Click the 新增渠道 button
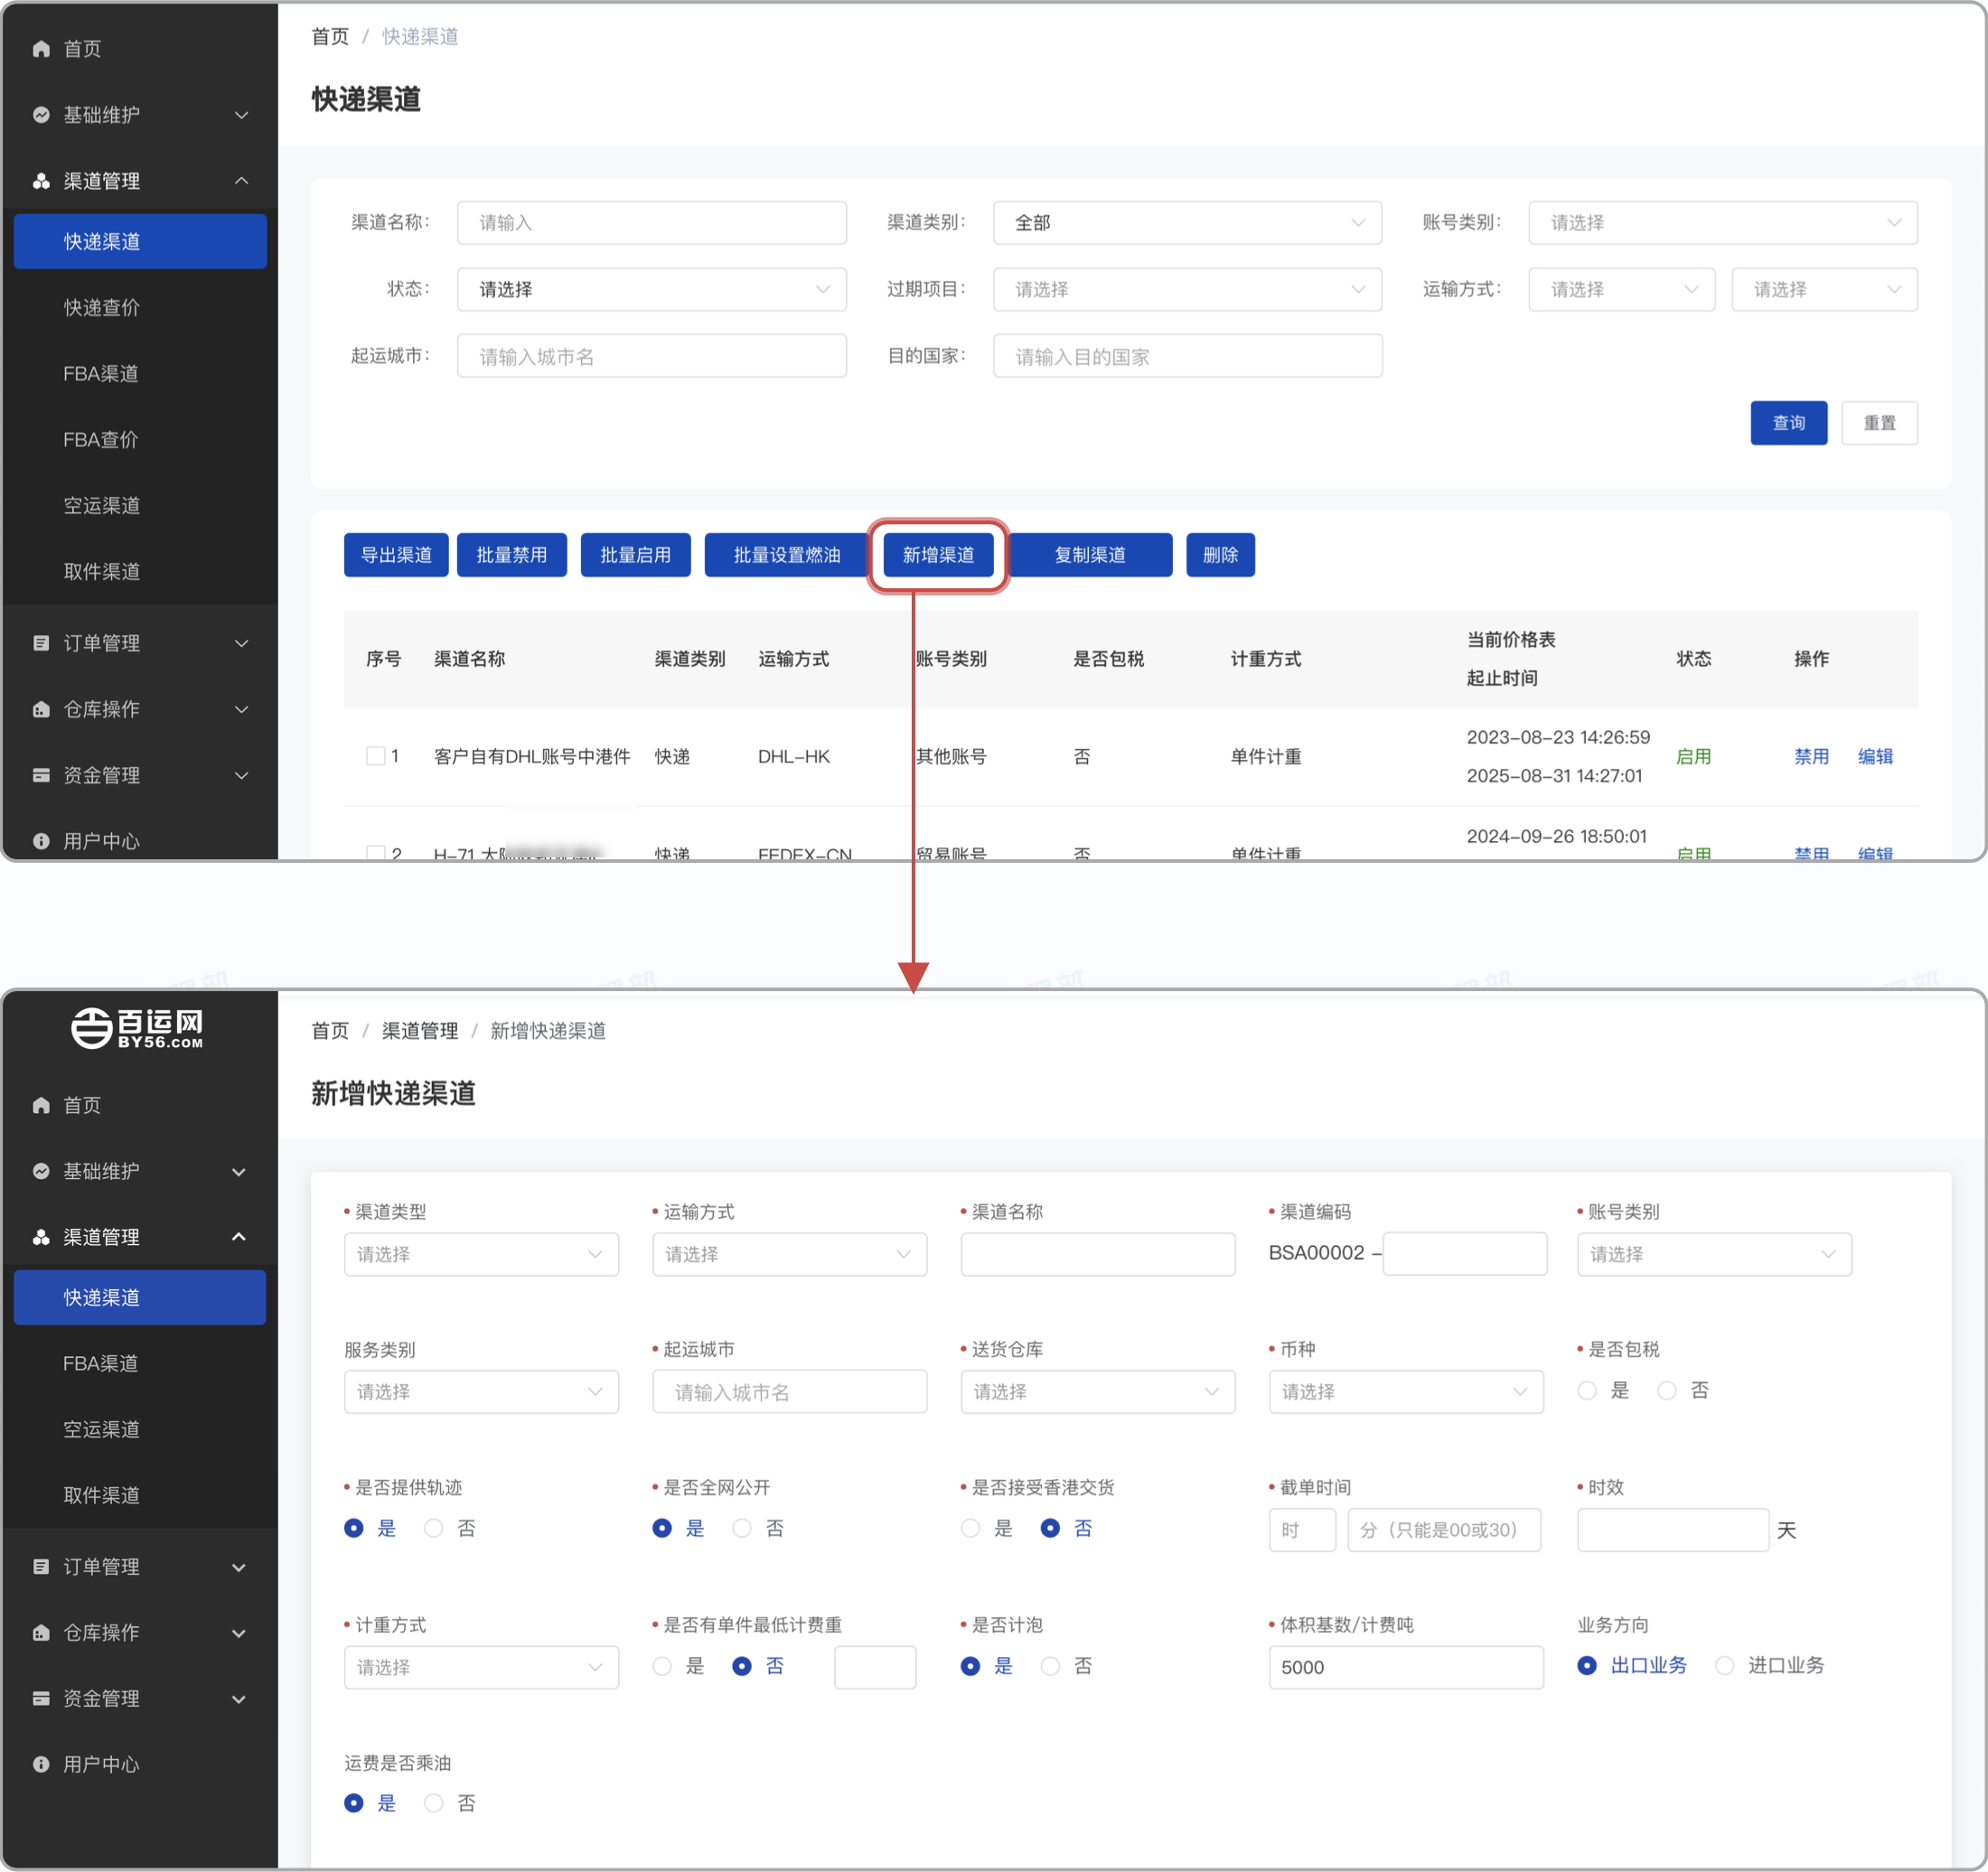1988x1872 pixels. (x=938, y=555)
